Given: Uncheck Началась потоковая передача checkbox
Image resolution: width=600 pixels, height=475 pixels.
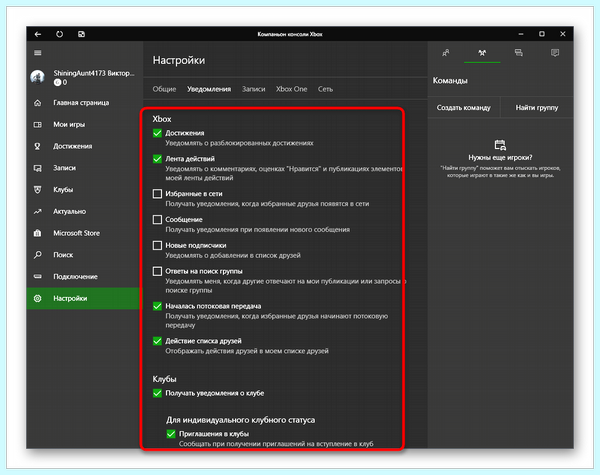Looking at the screenshot, I should pyautogui.click(x=157, y=306).
